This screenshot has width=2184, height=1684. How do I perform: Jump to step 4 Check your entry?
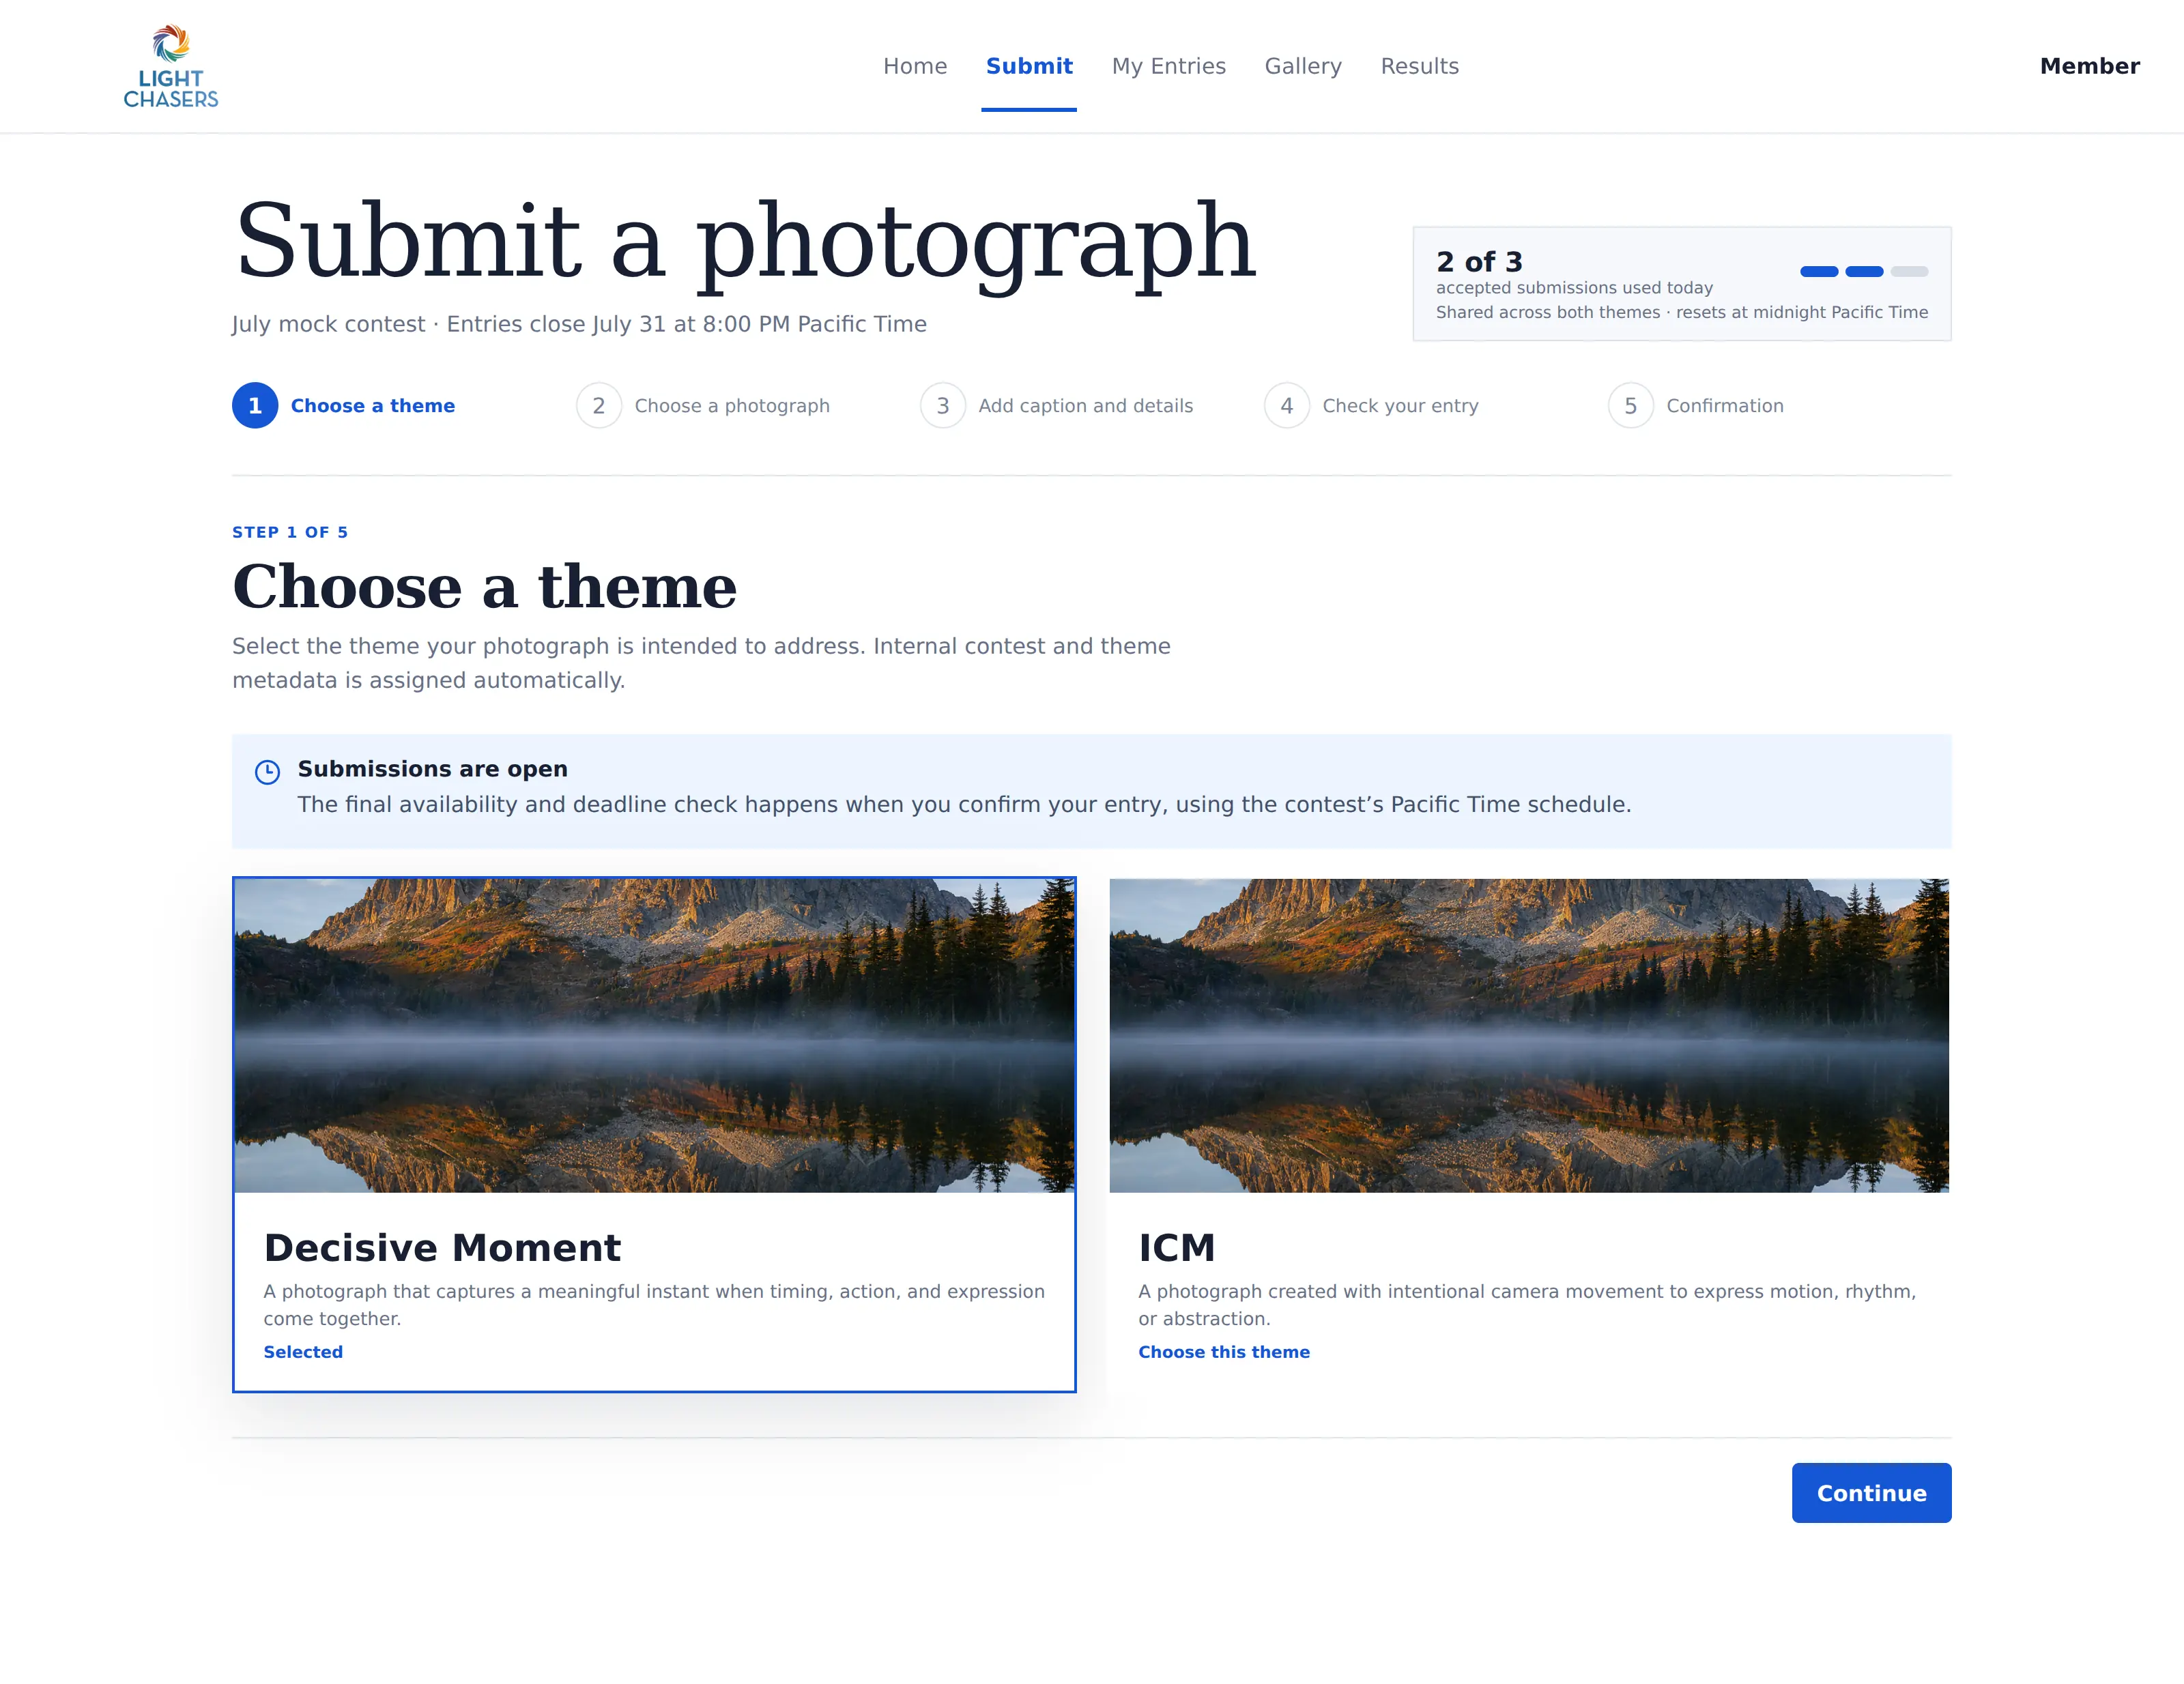click(1371, 406)
